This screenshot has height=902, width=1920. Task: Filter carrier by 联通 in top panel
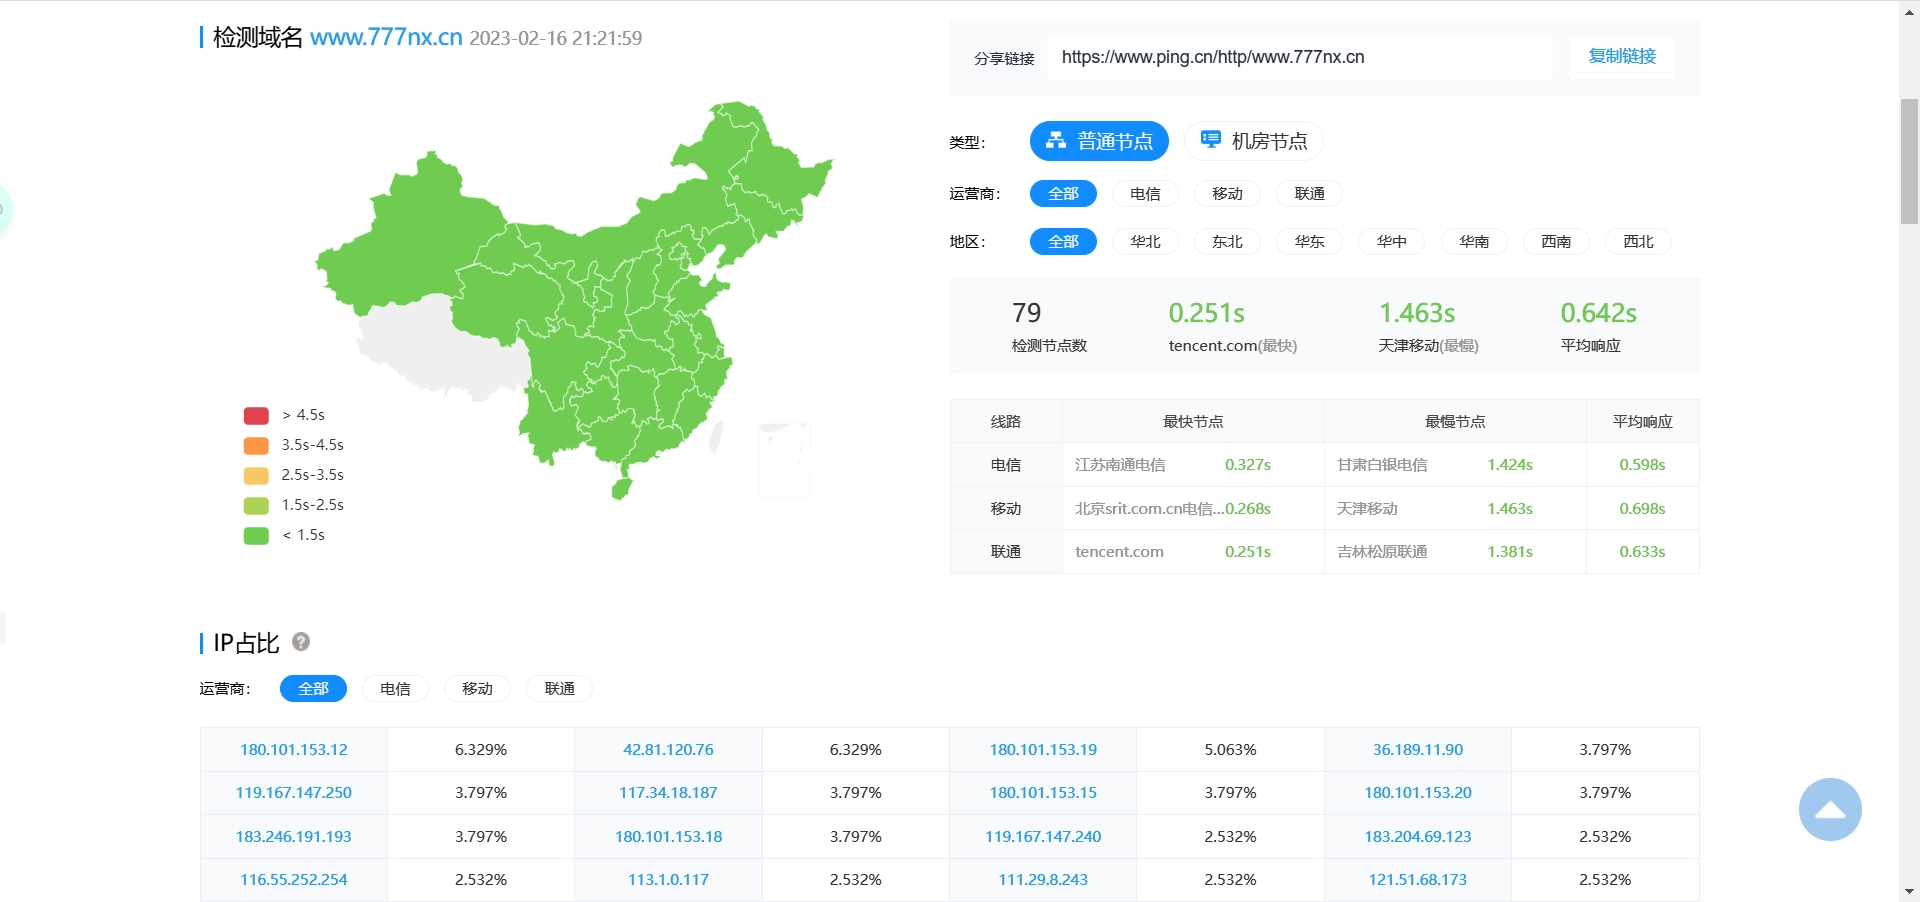tap(1309, 194)
